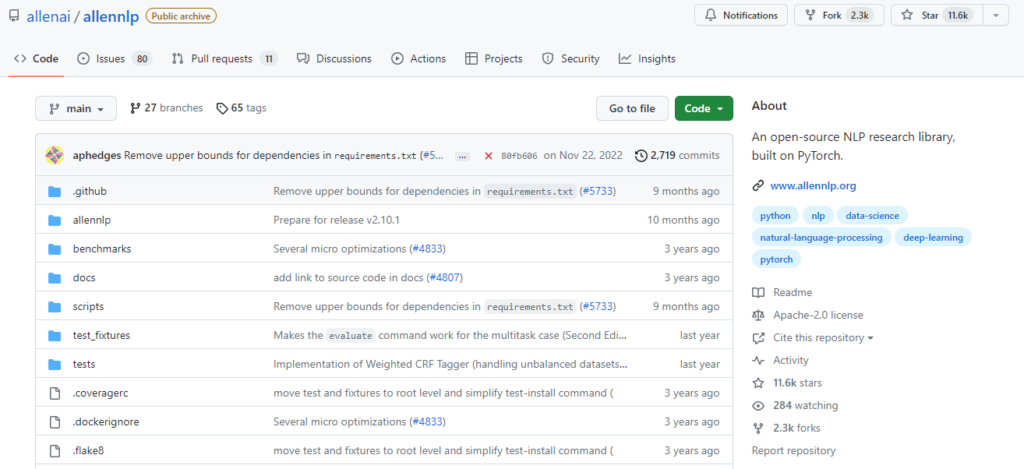This screenshot has width=1024, height=469.
Task: Open the tests folder
Action: 84,364
